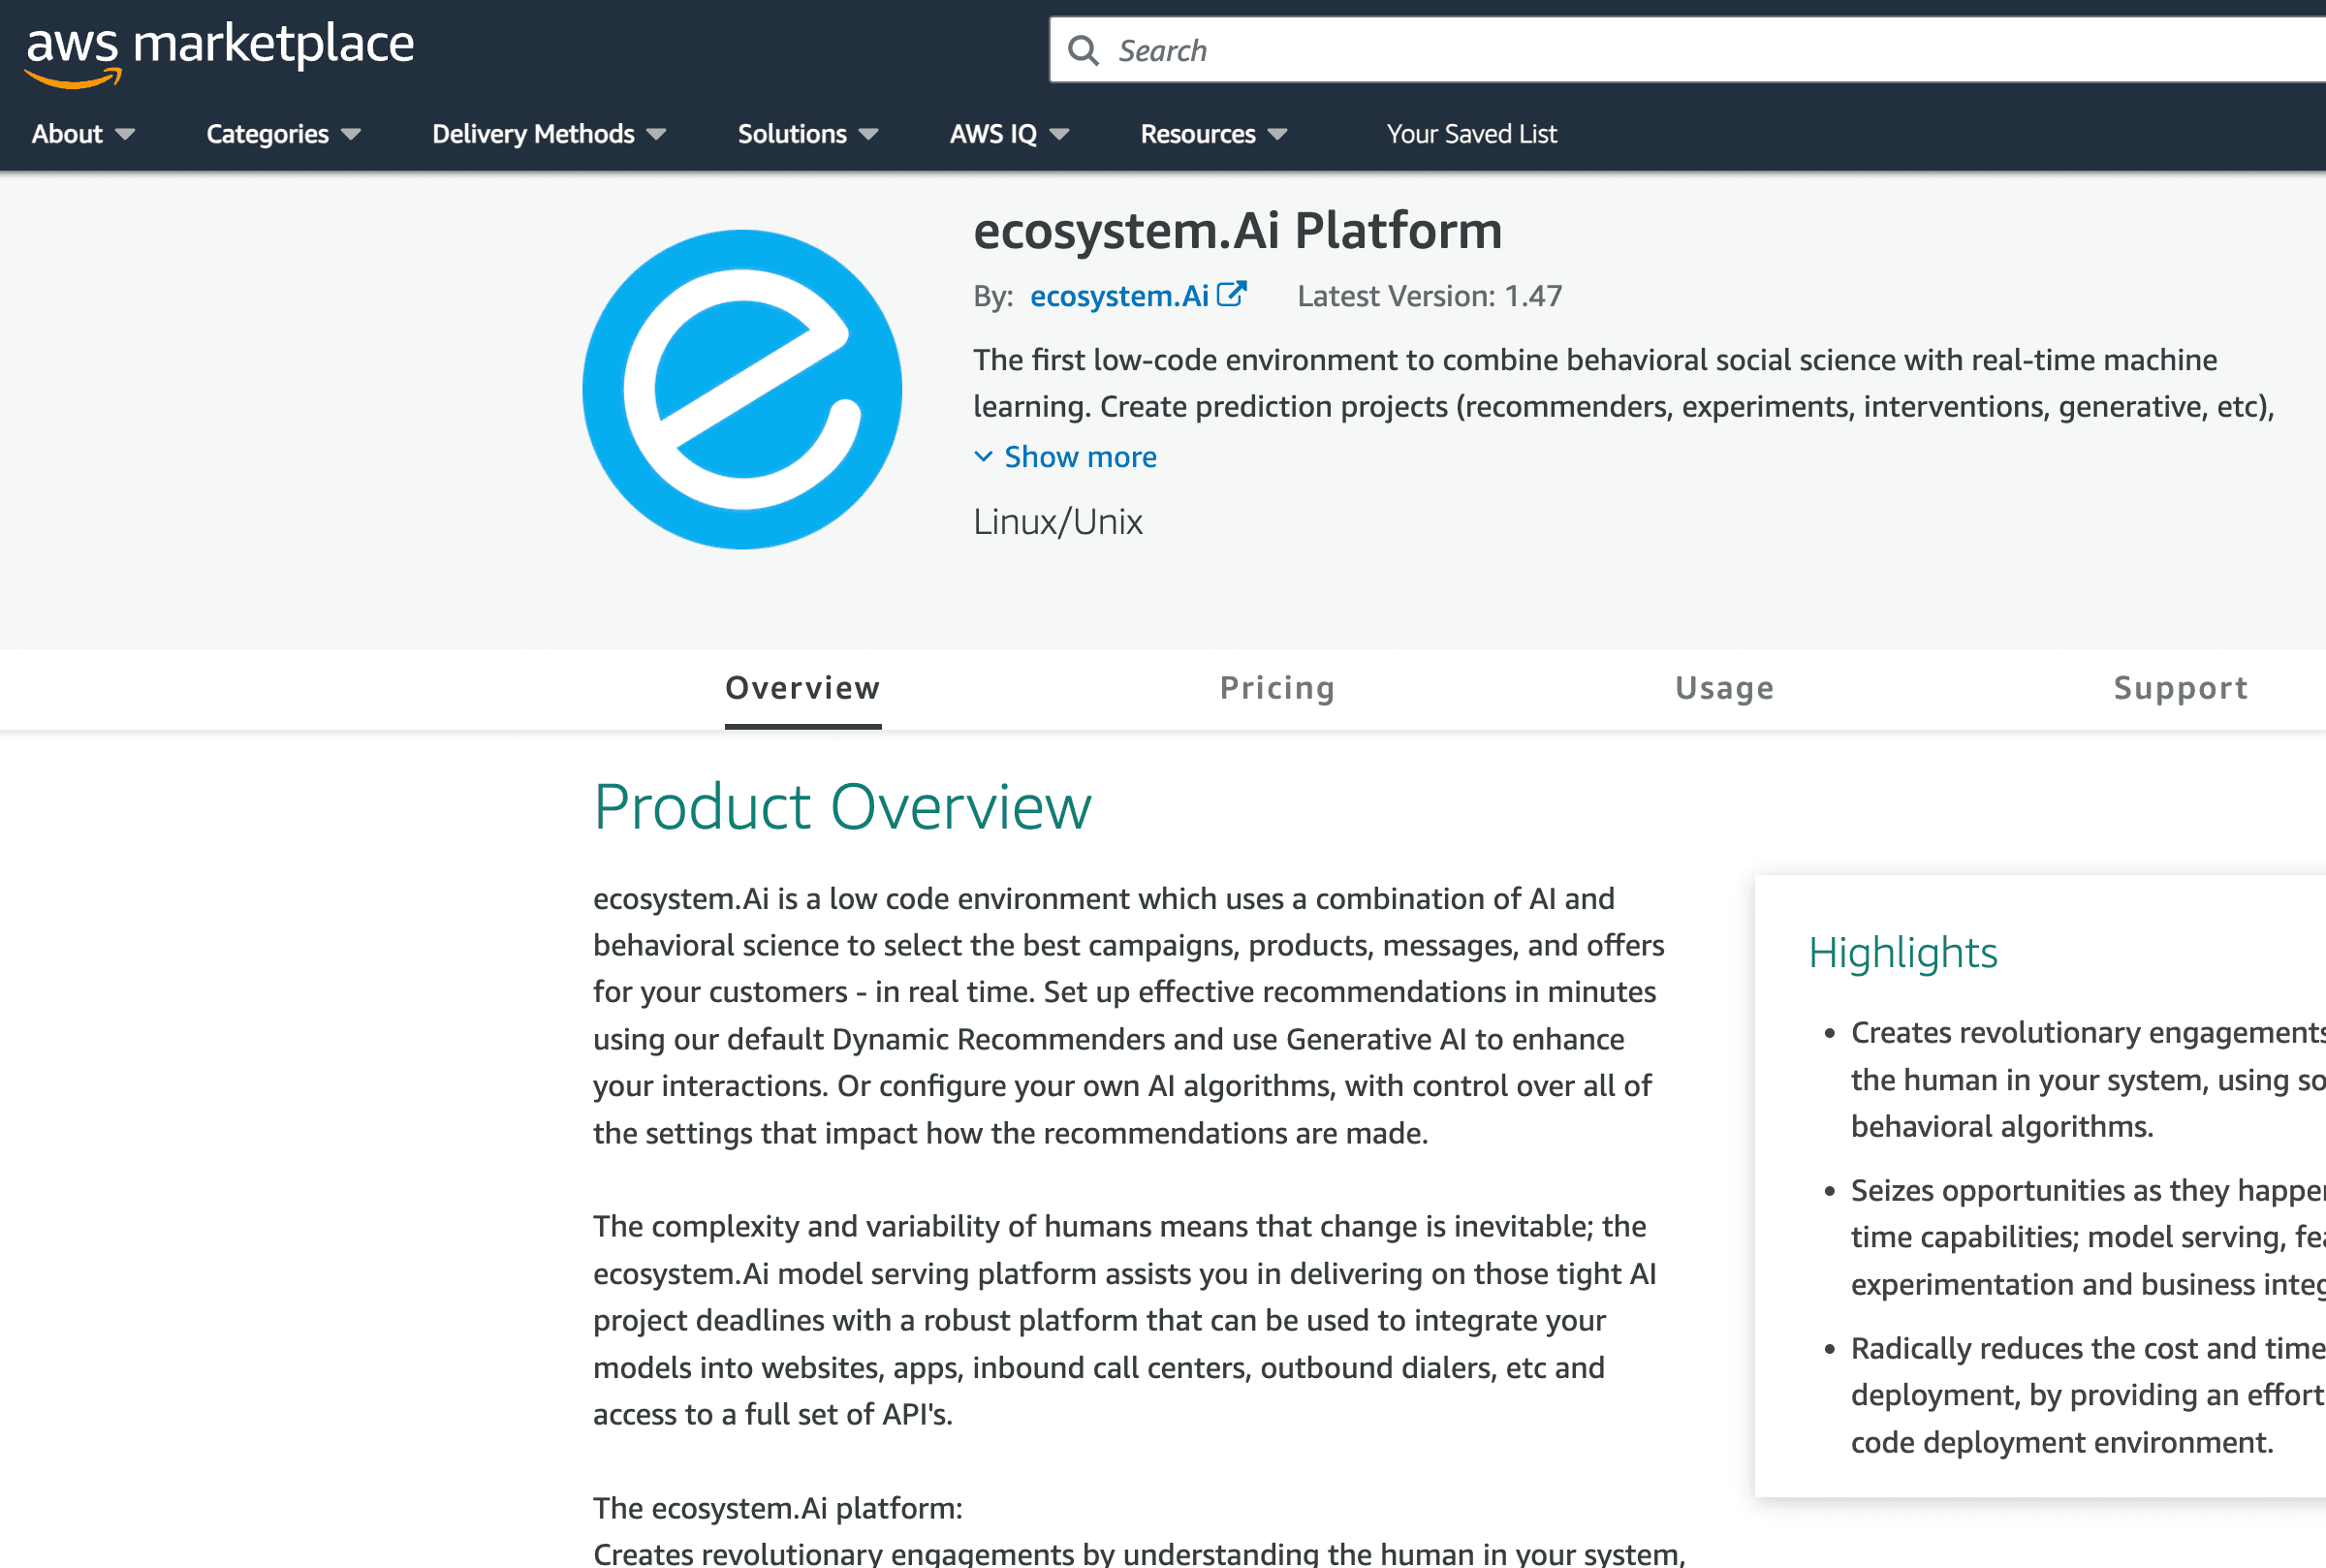Click the Product Overview heading
Screen dimensions: 2326x1568
point(842,806)
